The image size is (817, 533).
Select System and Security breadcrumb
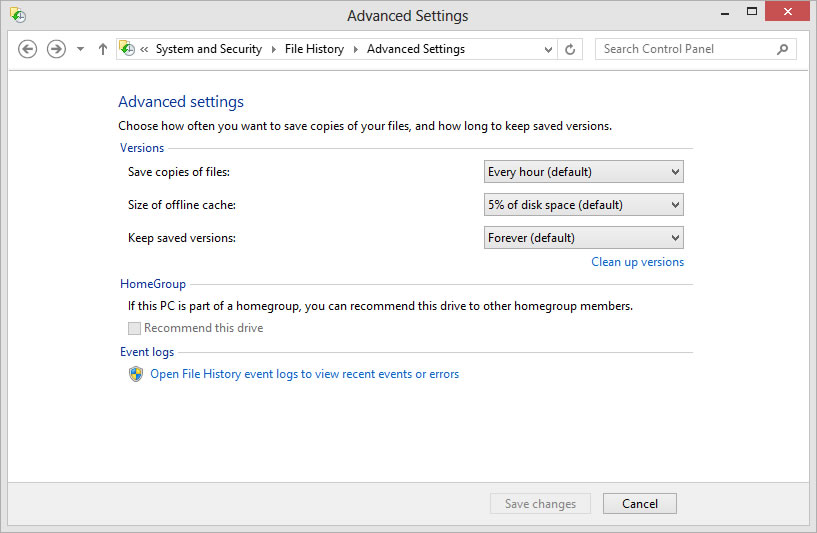coord(208,49)
